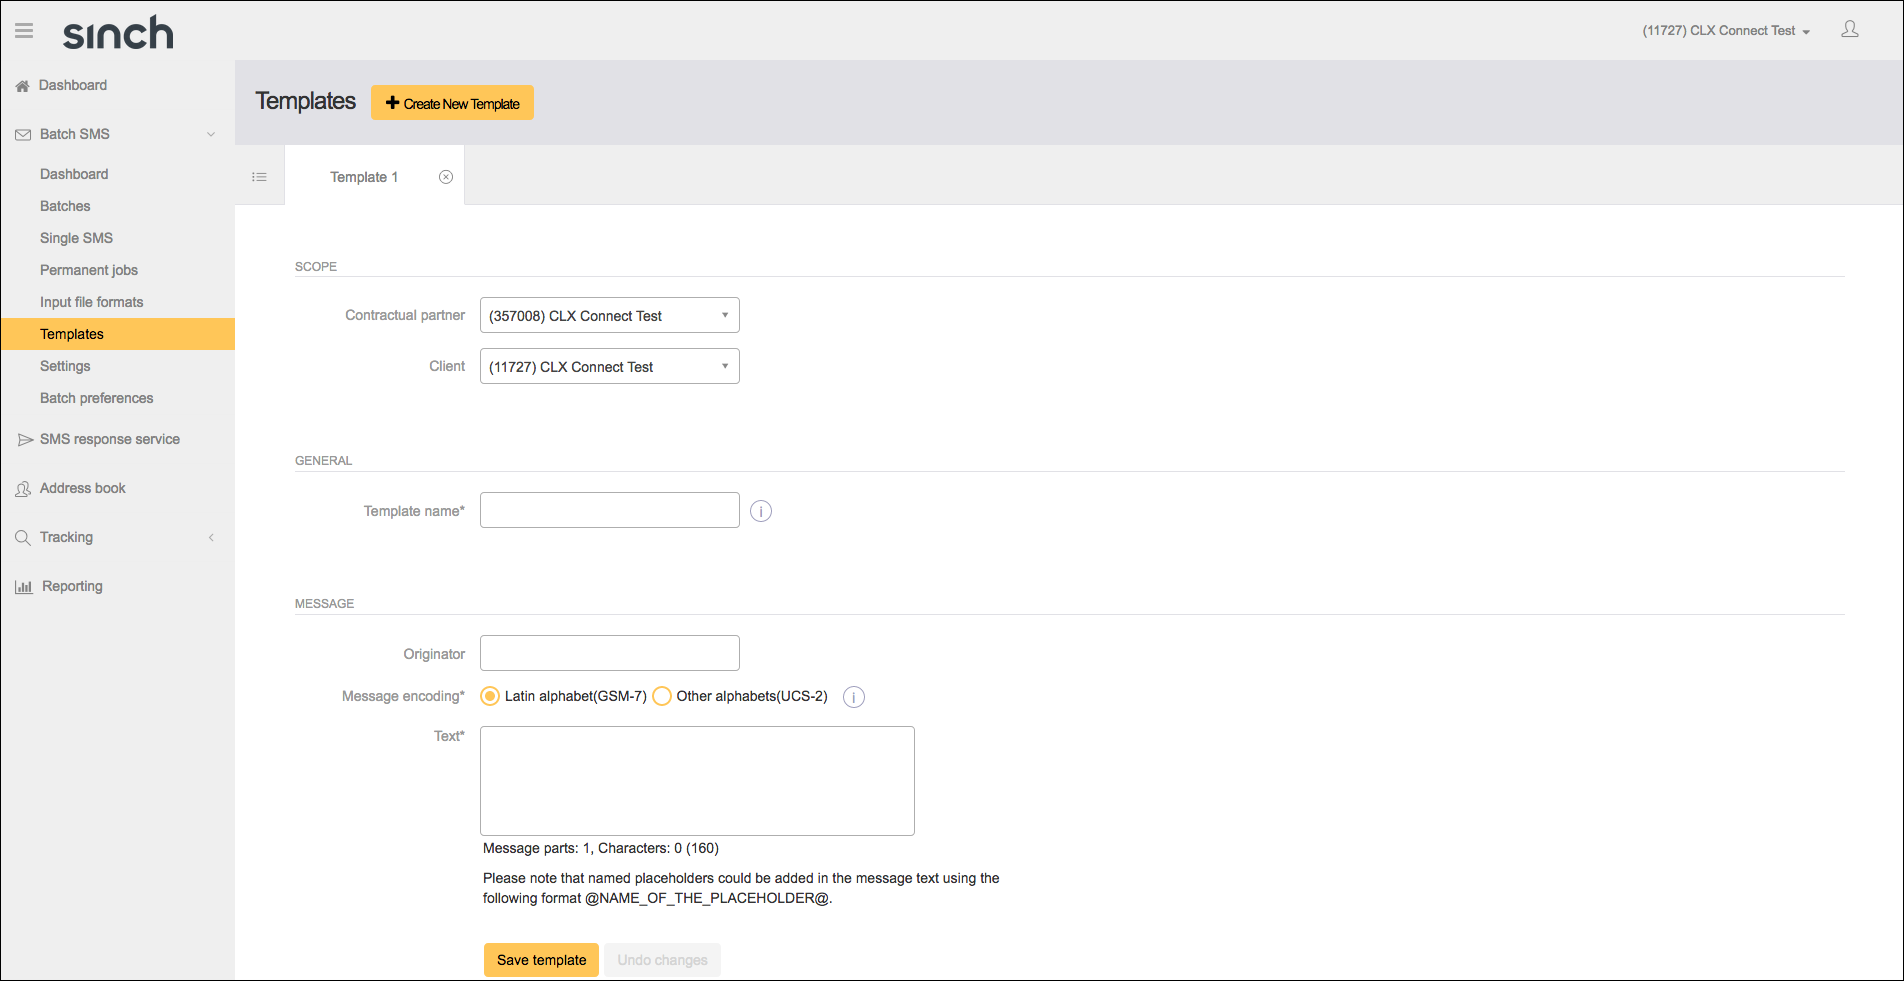This screenshot has height=981, width=1904.
Task: Click the template list icon beside tabs
Action: tap(259, 176)
